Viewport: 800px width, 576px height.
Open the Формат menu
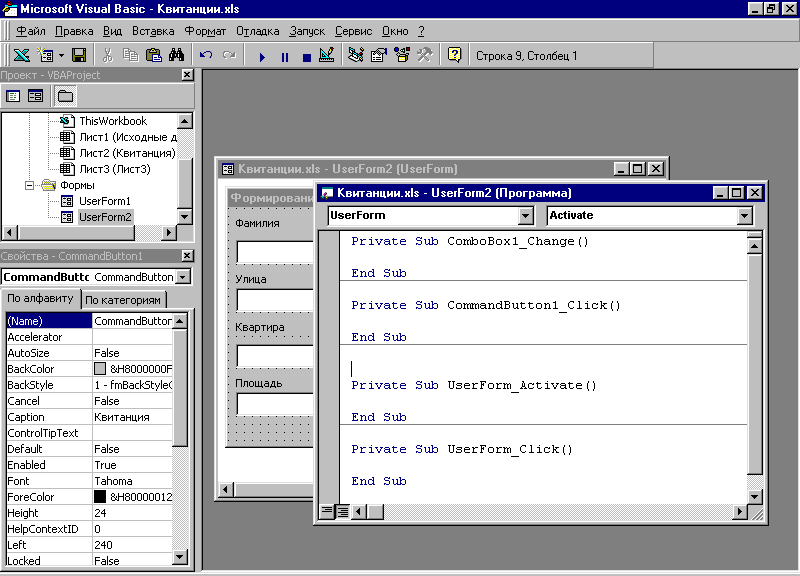point(205,31)
